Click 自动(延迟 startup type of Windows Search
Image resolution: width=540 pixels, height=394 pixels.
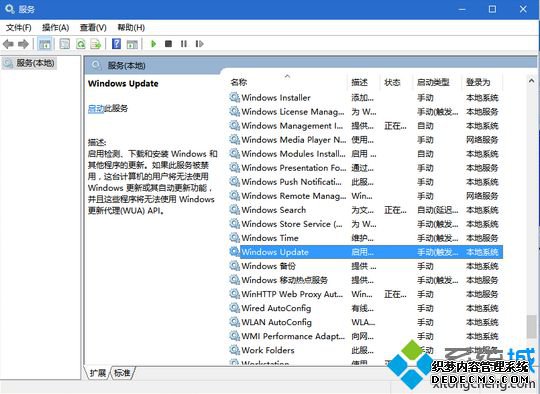437,210
